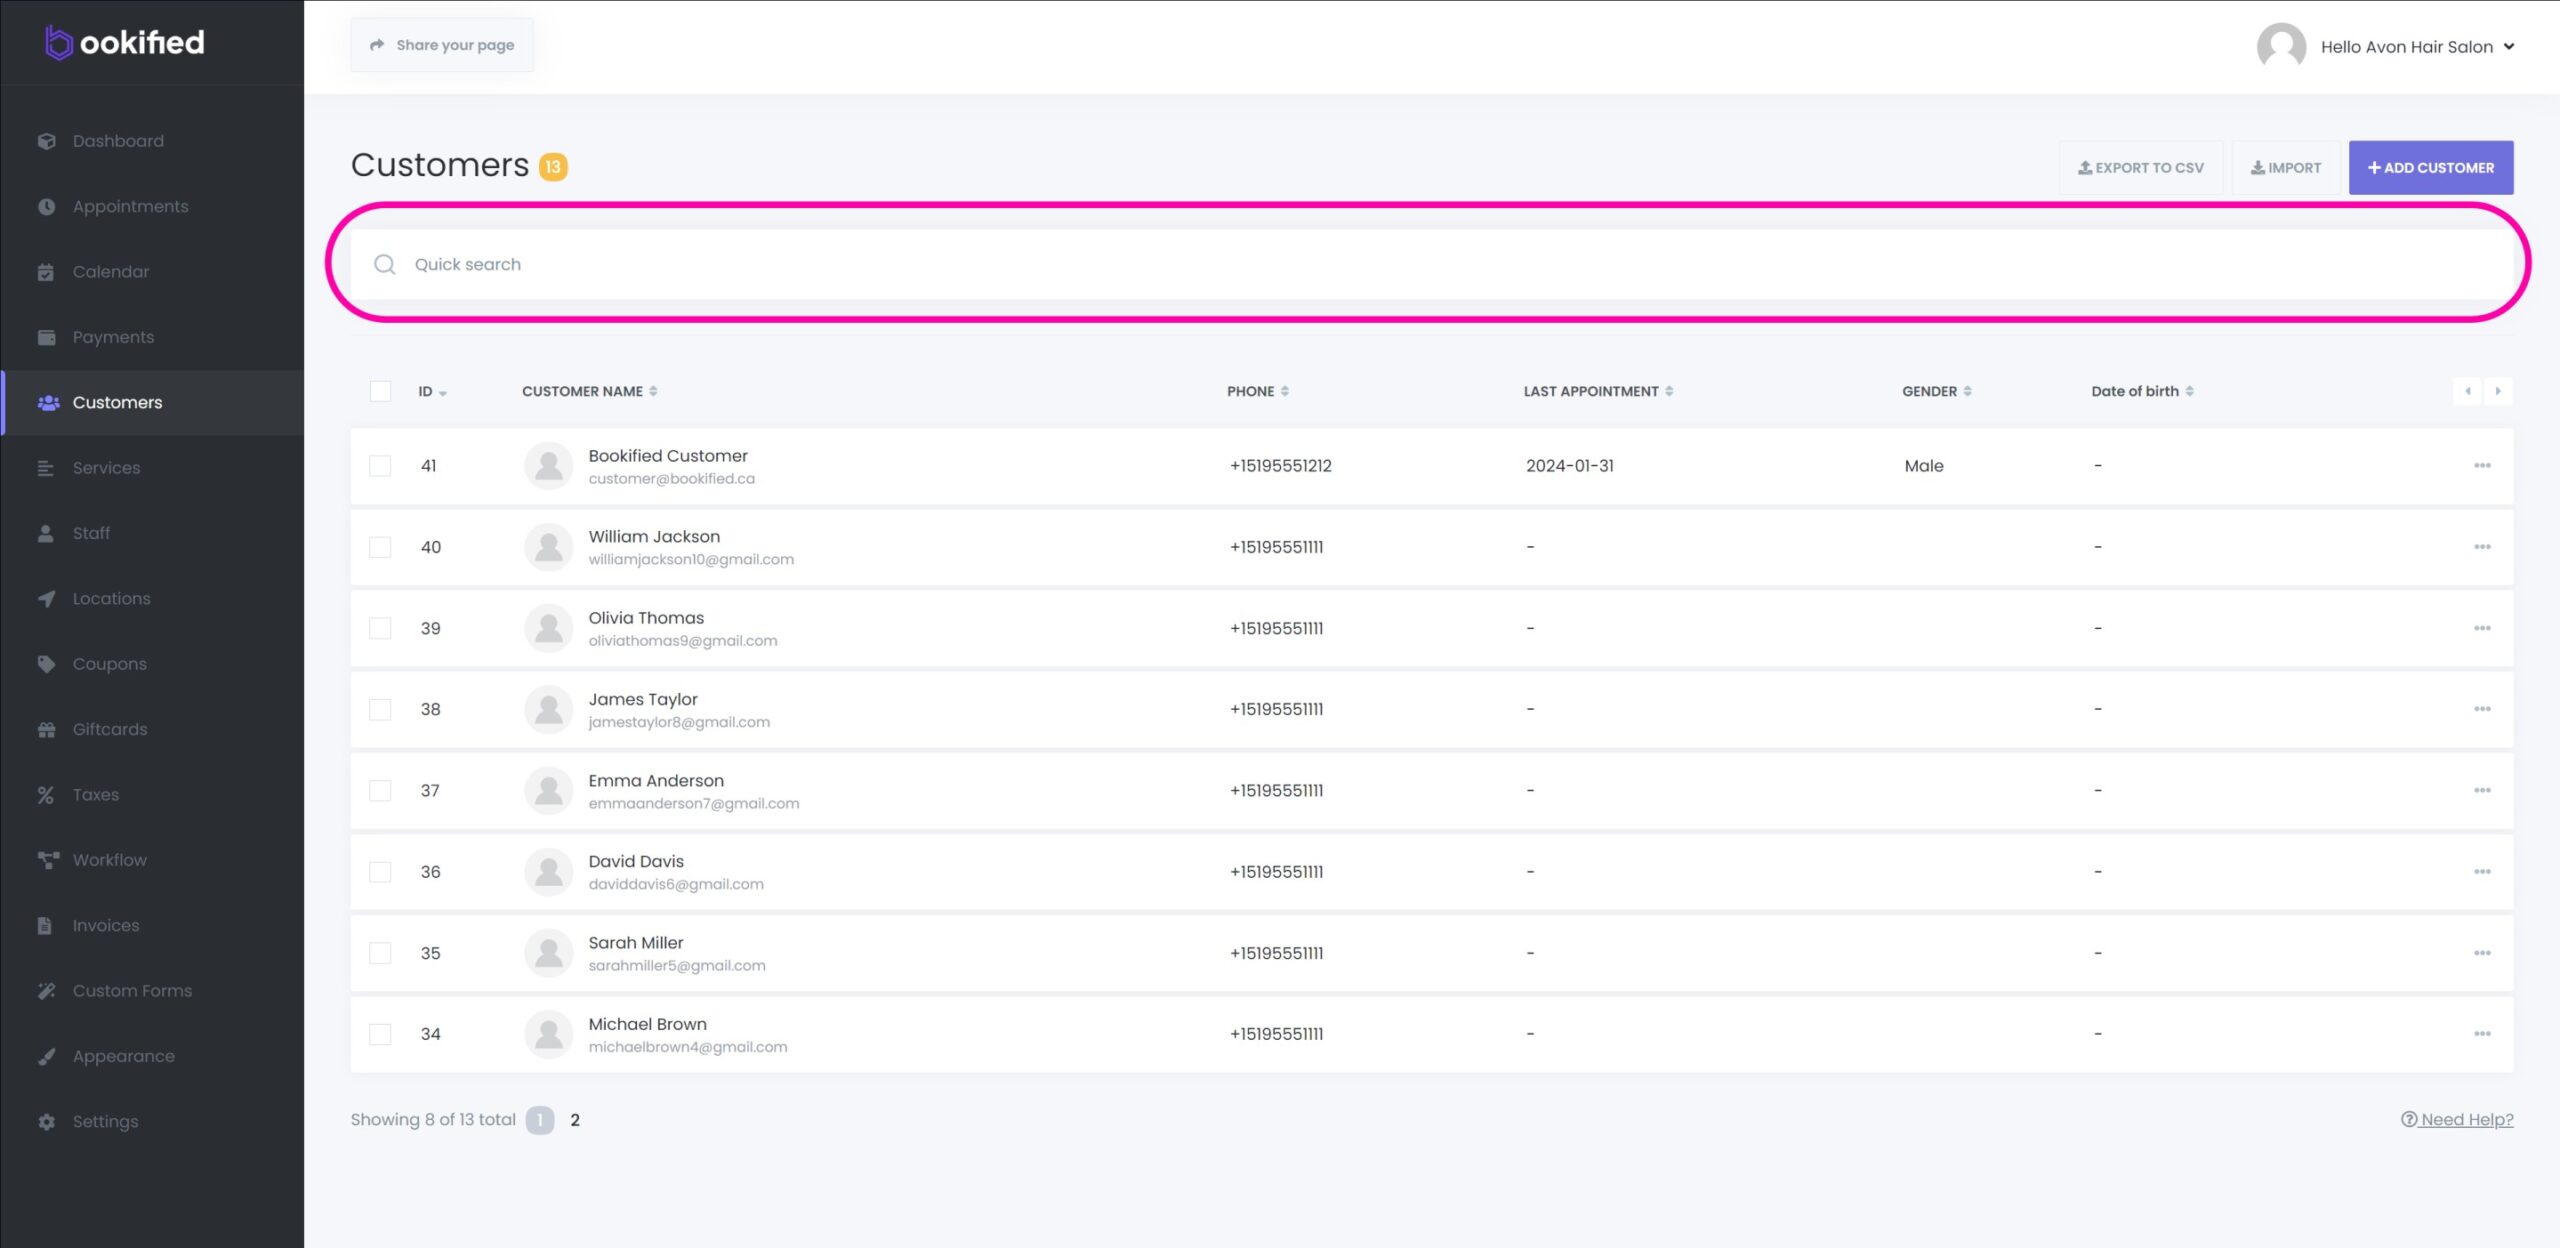The height and width of the screenshot is (1248, 2560).
Task: Sort by Phone column
Action: [1258, 392]
